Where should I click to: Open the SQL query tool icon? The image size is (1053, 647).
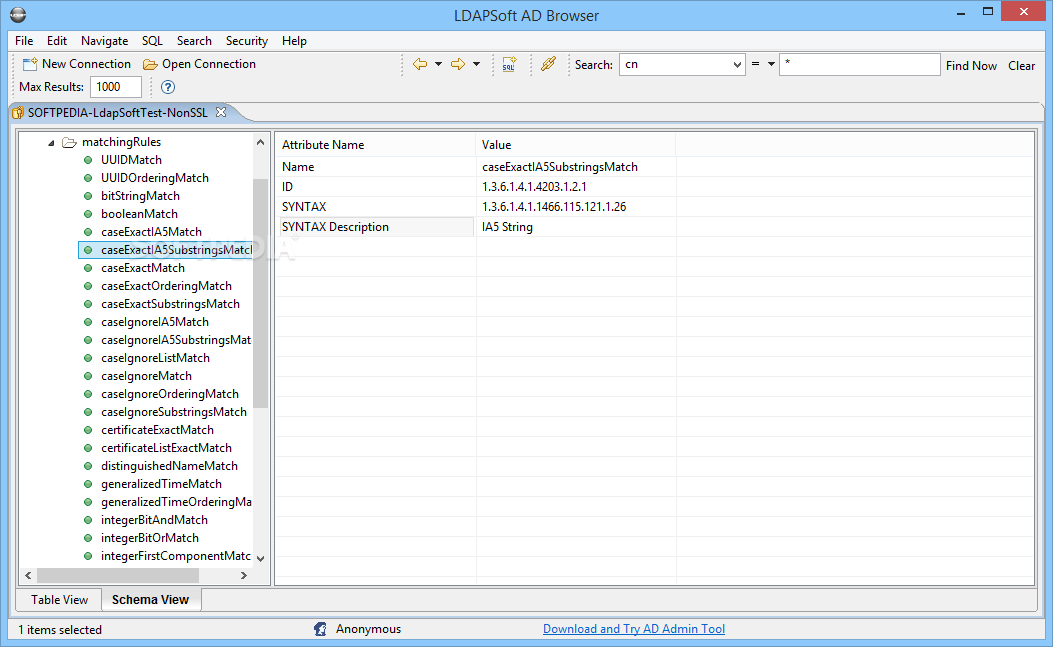[x=509, y=64]
